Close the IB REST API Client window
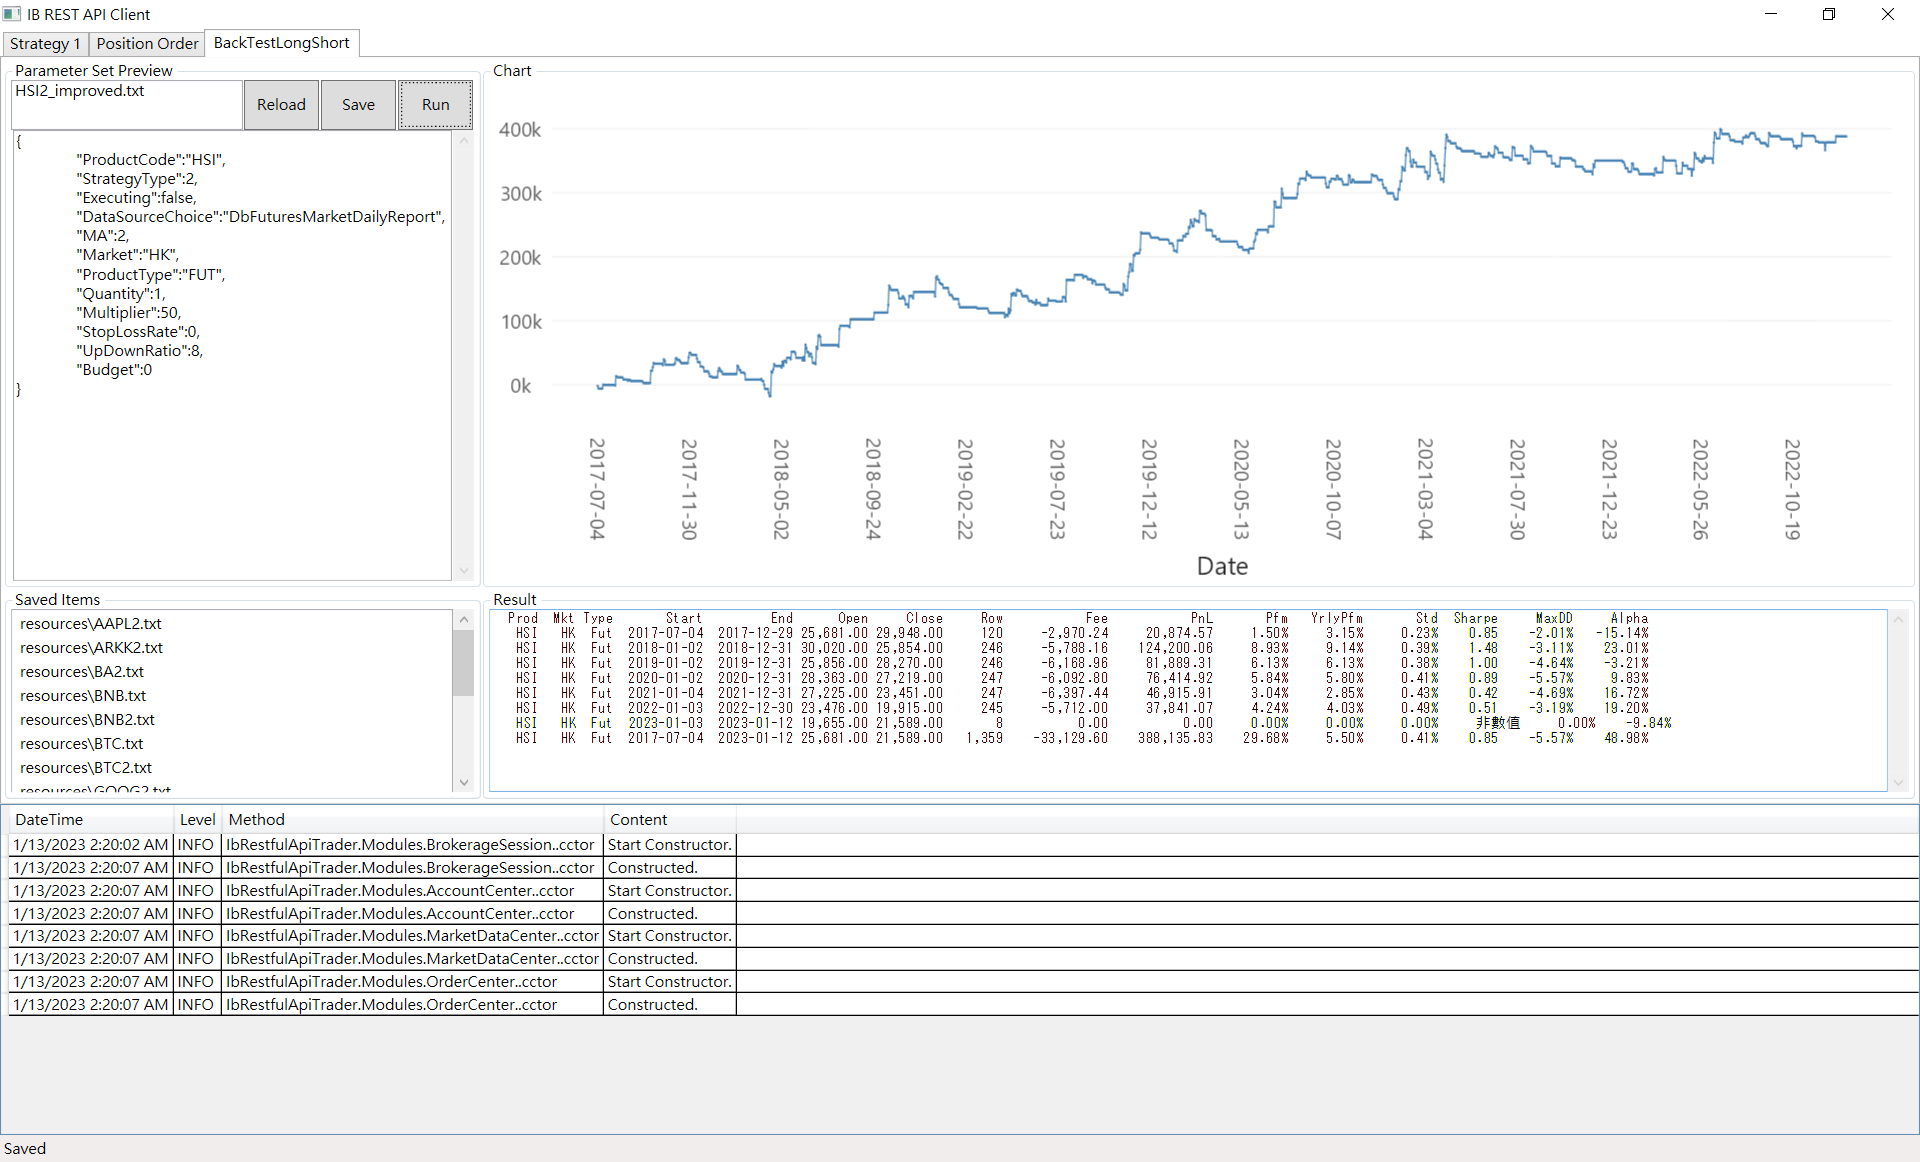Image resolution: width=1920 pixels, height=1162 pixels. pos(1888,14)
